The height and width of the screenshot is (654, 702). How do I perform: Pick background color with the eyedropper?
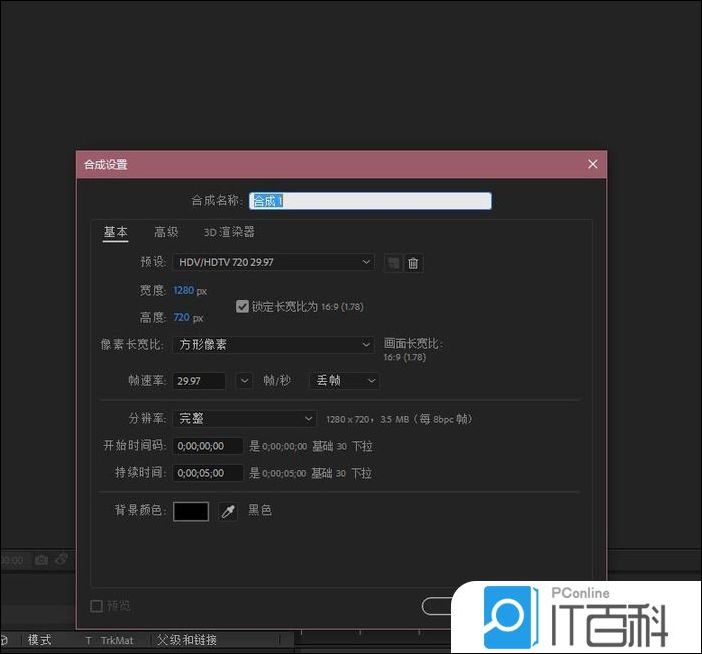point(228,511)
